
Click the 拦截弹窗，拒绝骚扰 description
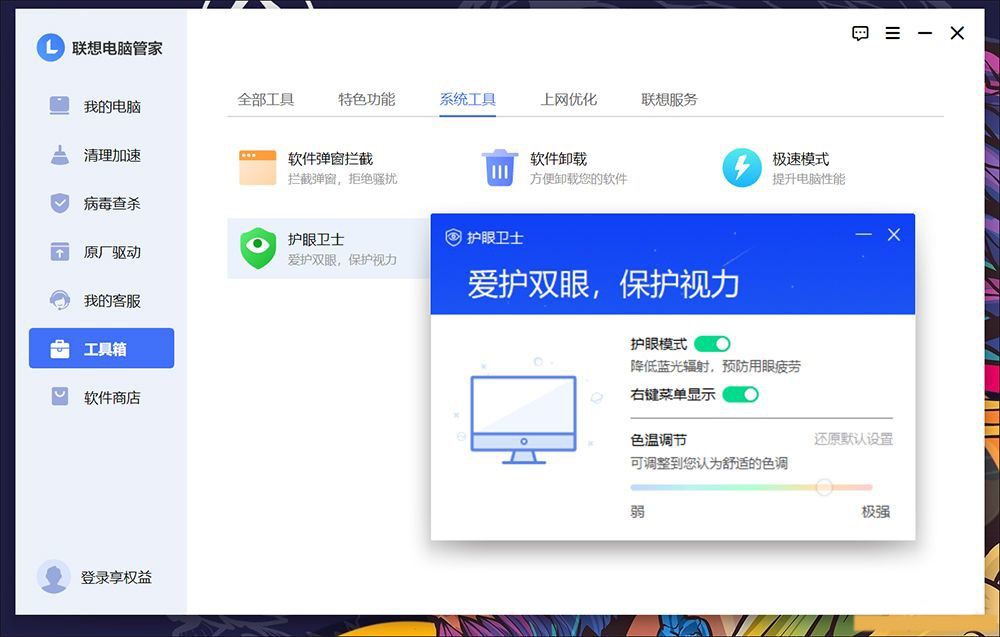click(x=342, y=179)
